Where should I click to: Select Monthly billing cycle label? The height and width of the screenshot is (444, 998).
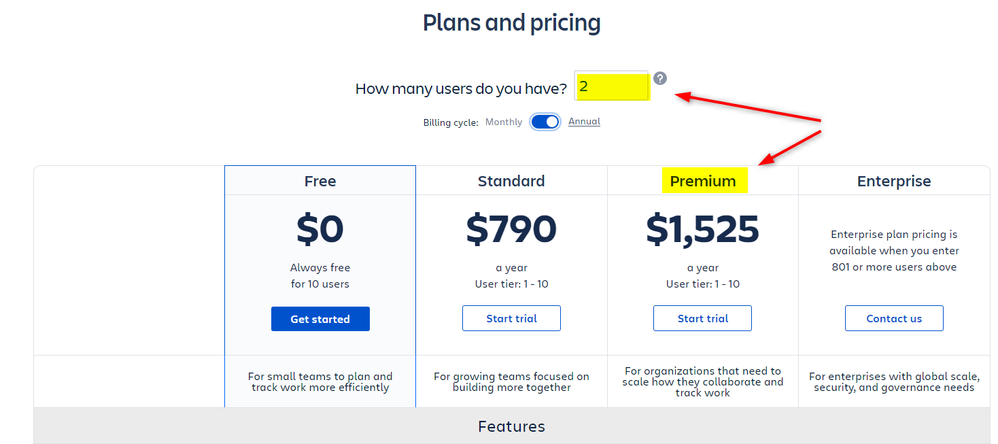(x=503, y=121)
